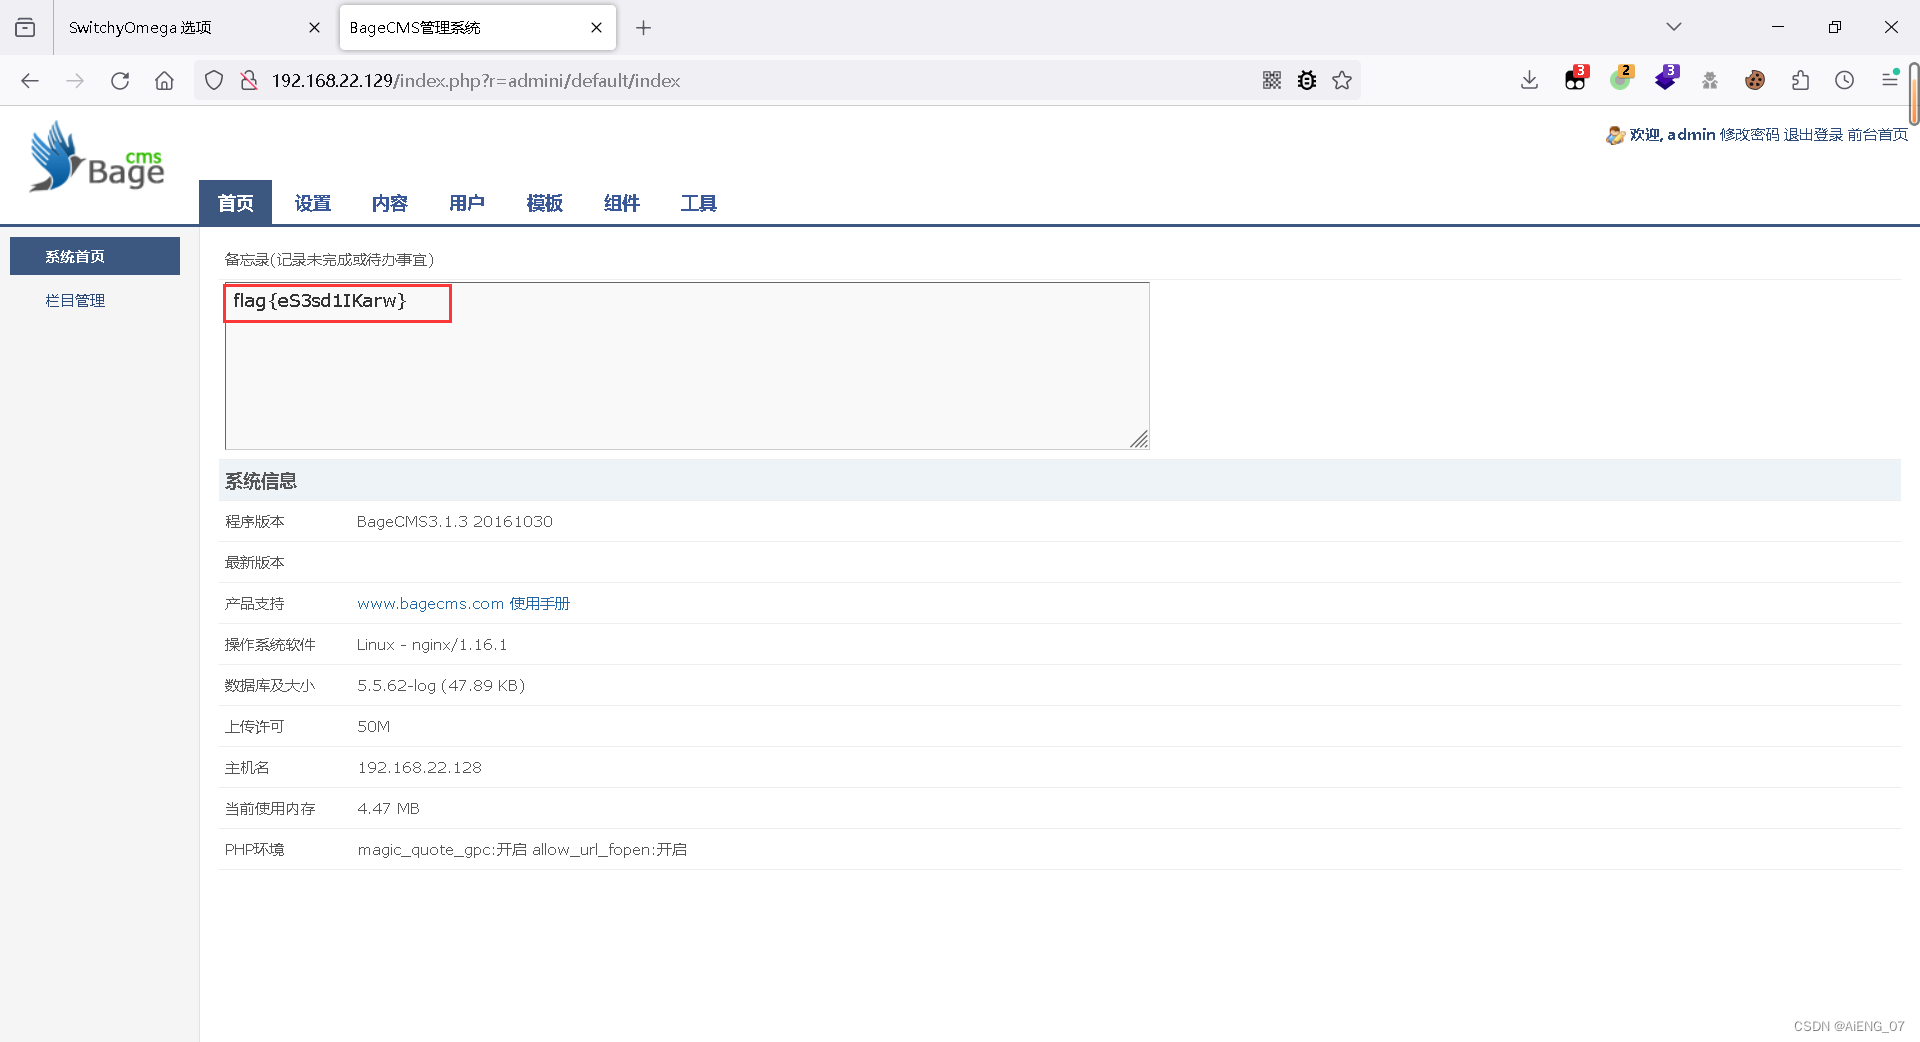Open the tracking protection shield icon
The image size is (1920, 1042).
click(214, 80)
